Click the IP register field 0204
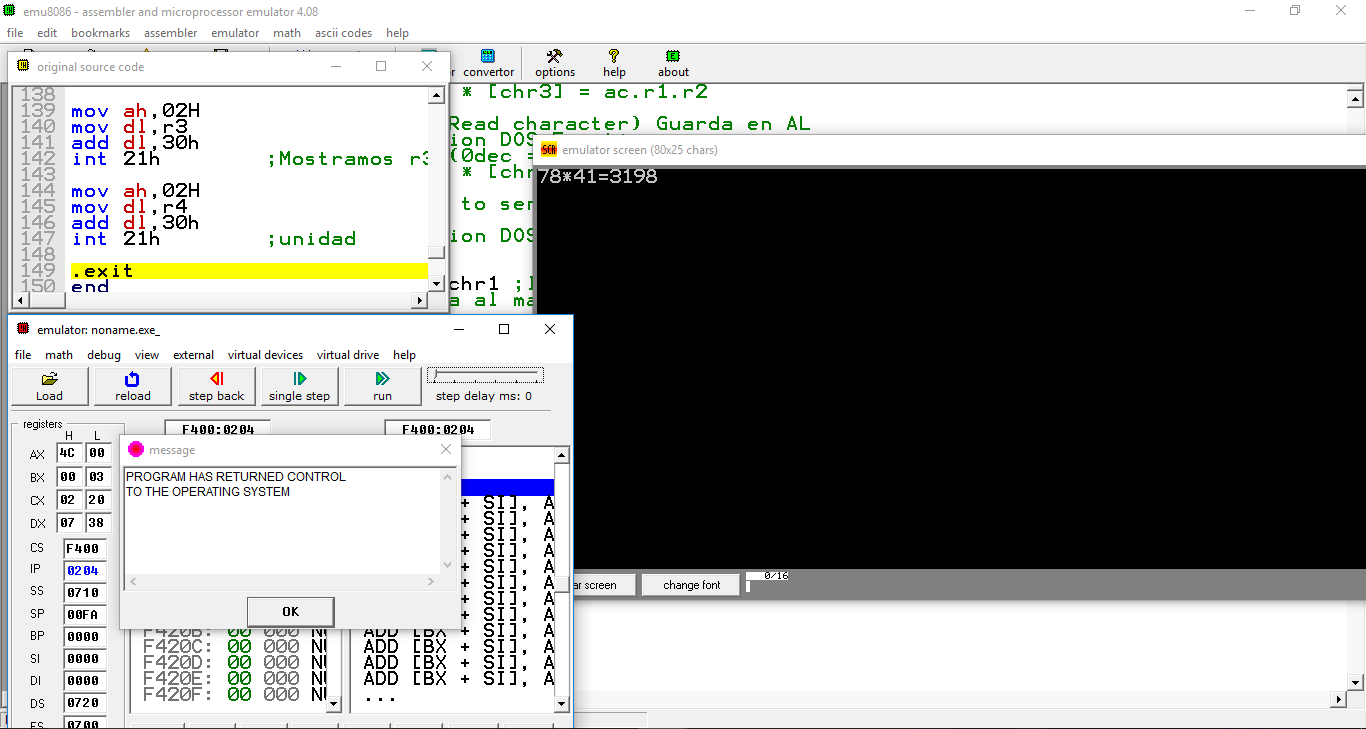The height and width of the screenshot is (729, 1366). click(x=84, y=571)
